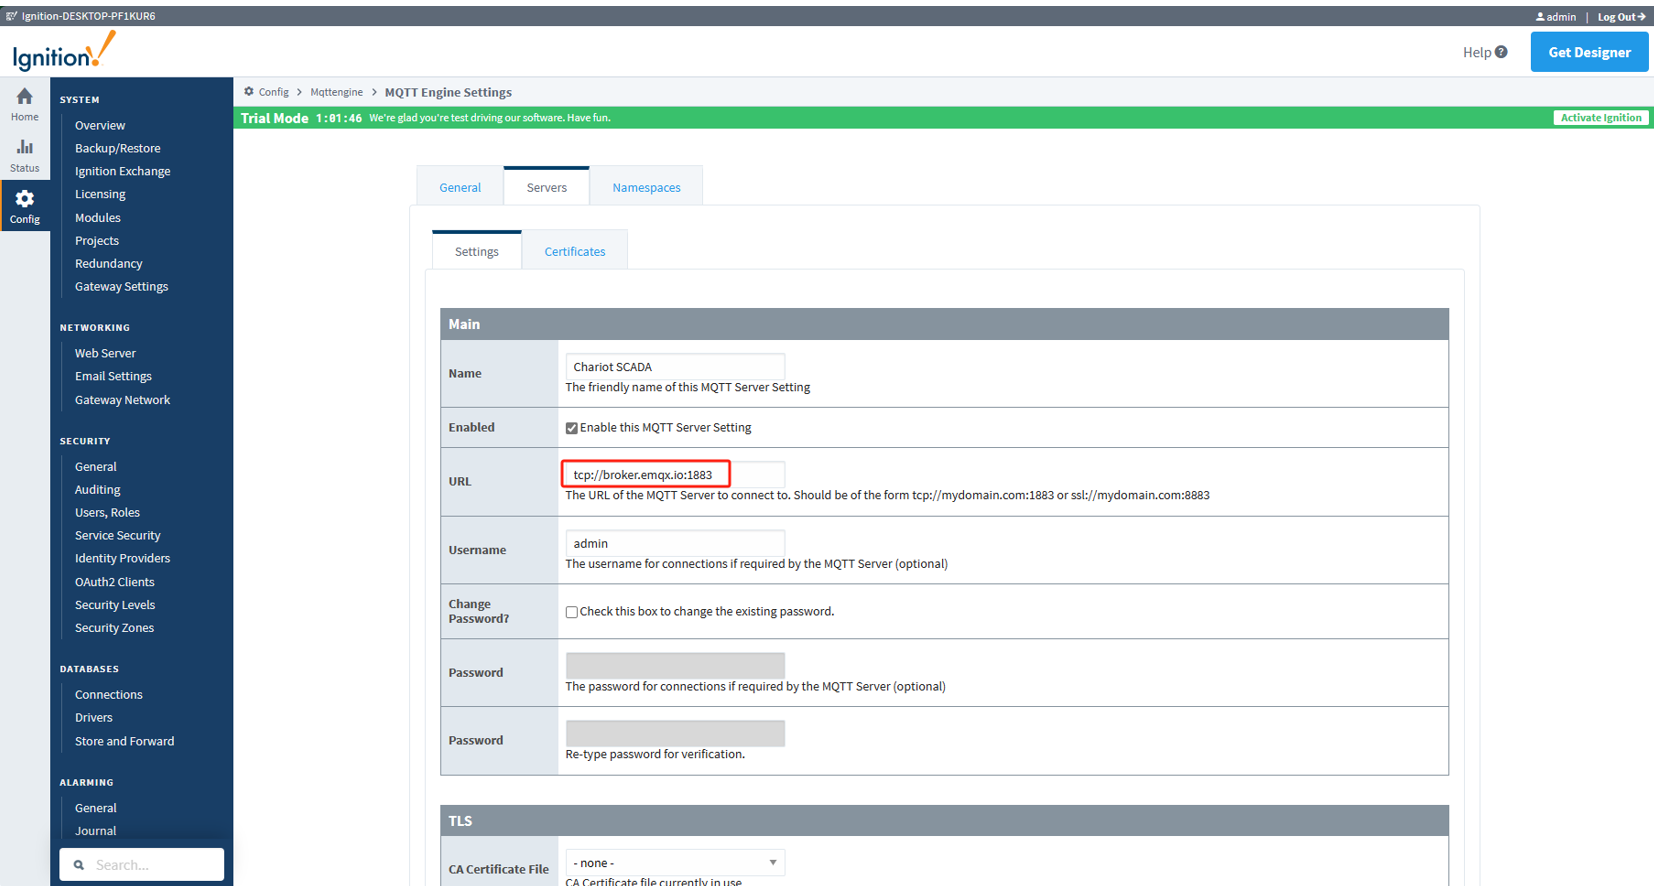Switch to the General tab

460,187
